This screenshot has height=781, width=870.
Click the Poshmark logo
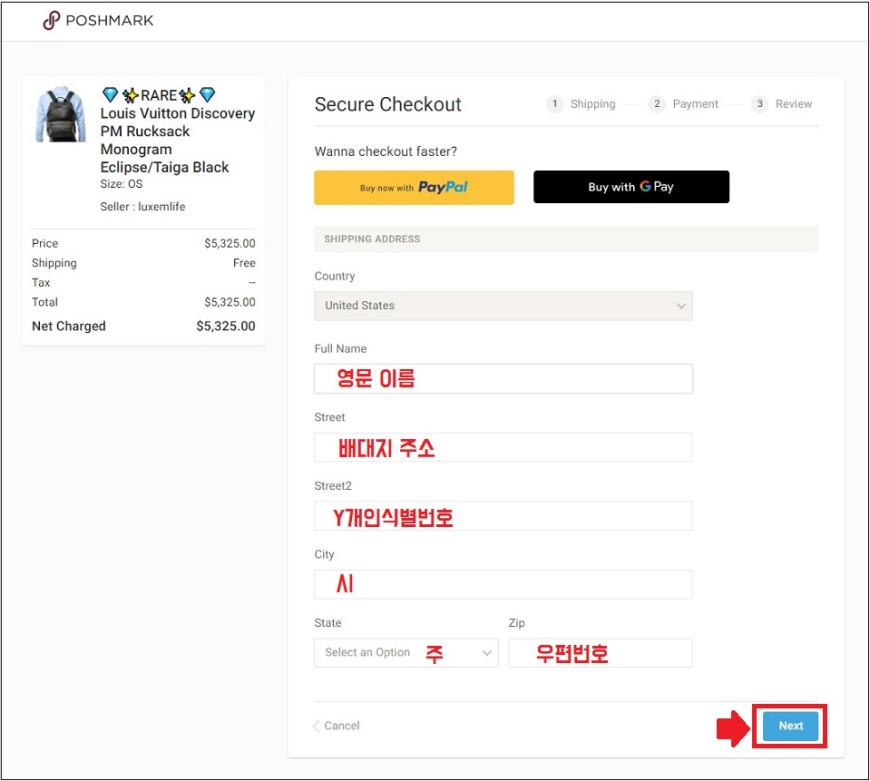pyautogui.click(x=98, y=21)
